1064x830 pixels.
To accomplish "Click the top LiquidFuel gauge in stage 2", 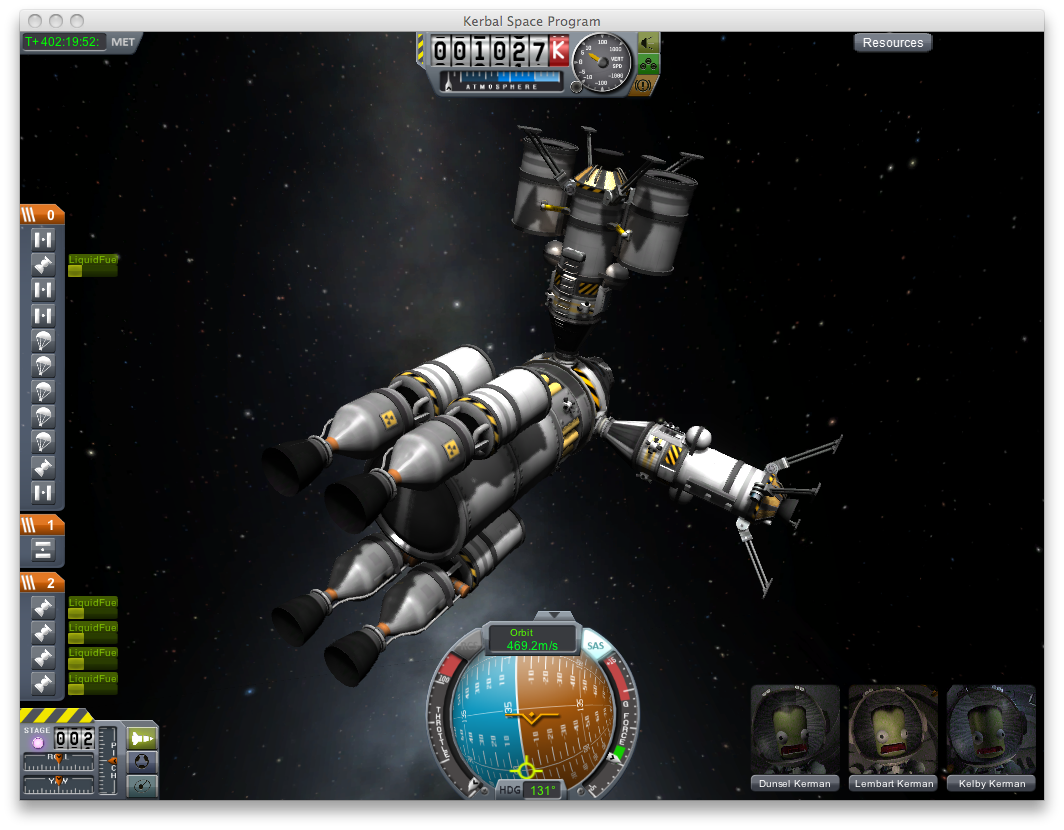I will 92,607.
